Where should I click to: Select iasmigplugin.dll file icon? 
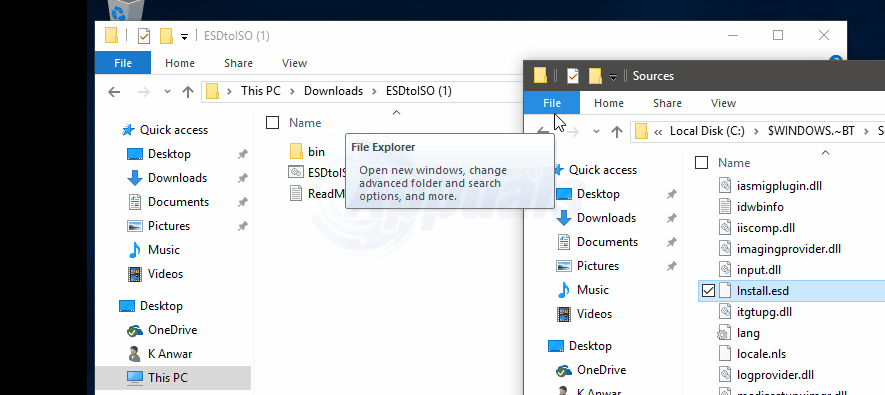click(x=725, y=185)
